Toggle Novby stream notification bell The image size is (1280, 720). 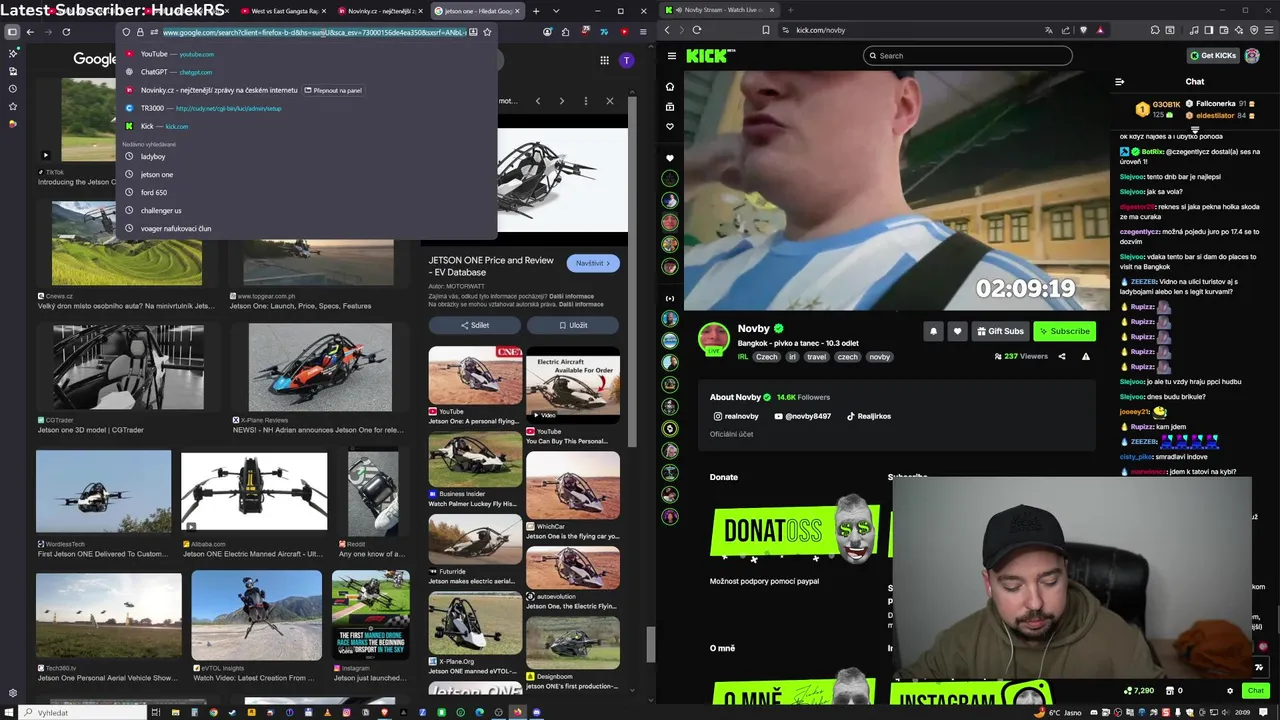coord(933,331)
